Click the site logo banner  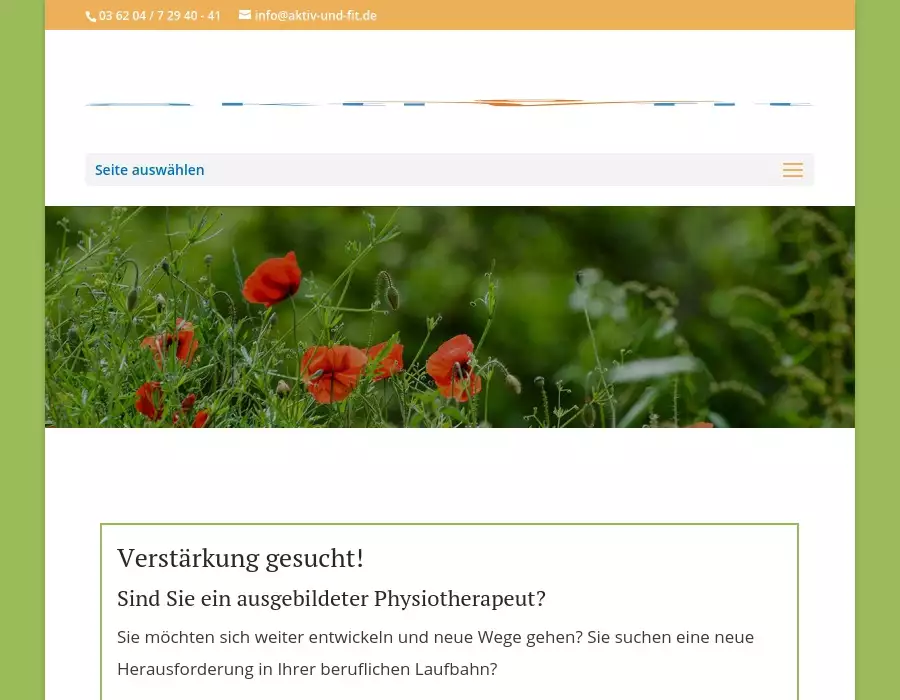tap(449, 102)
